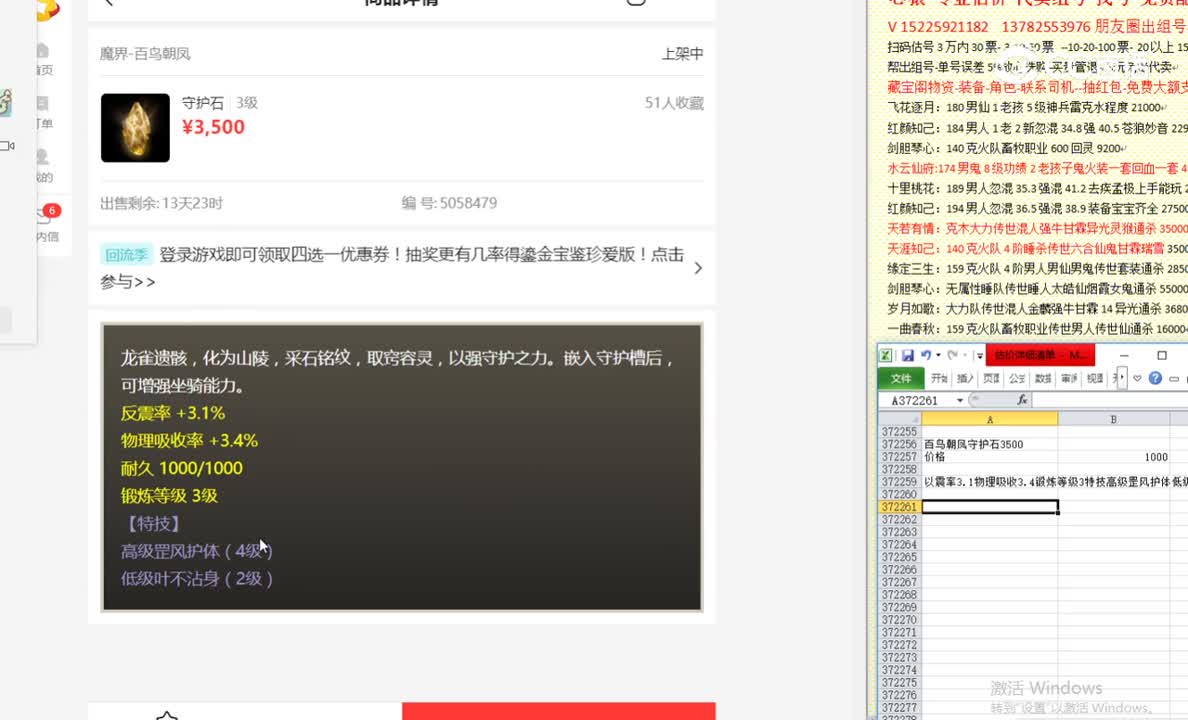Select row header 372265
The width and height of the screenshot is (1188, 720).
point(899,557)
